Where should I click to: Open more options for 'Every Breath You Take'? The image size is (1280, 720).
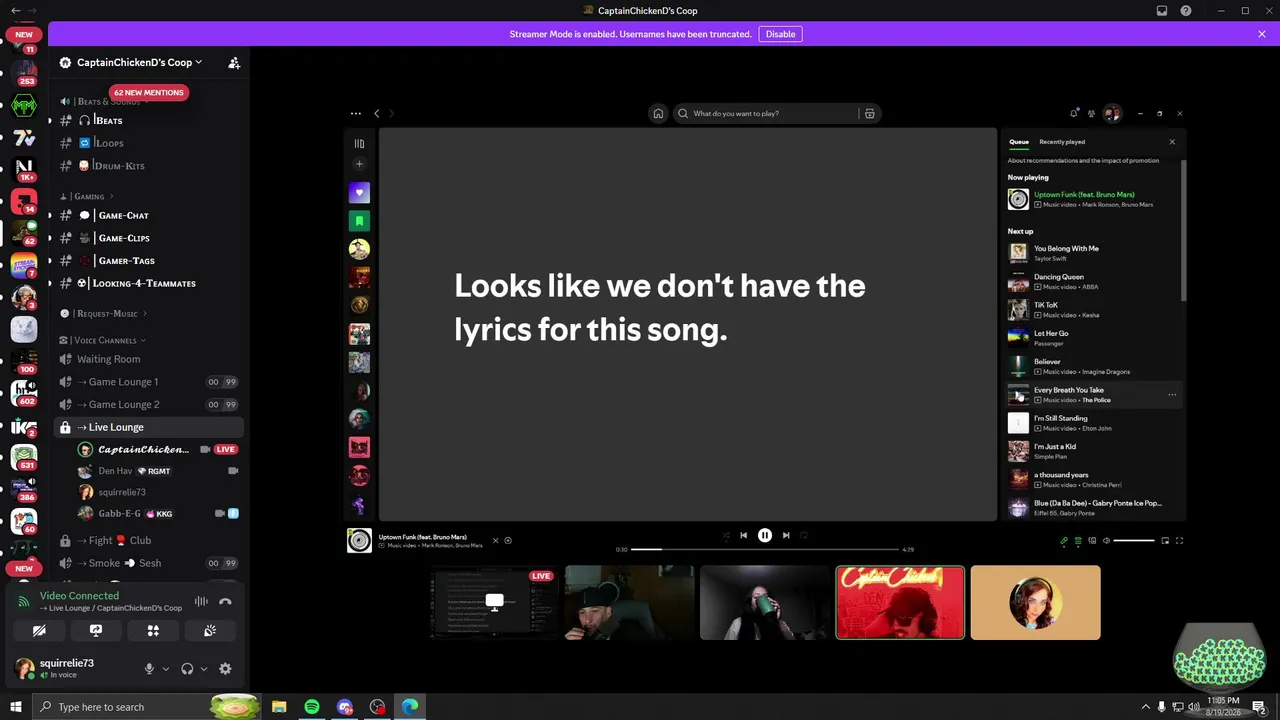(x=1172, y=395)
